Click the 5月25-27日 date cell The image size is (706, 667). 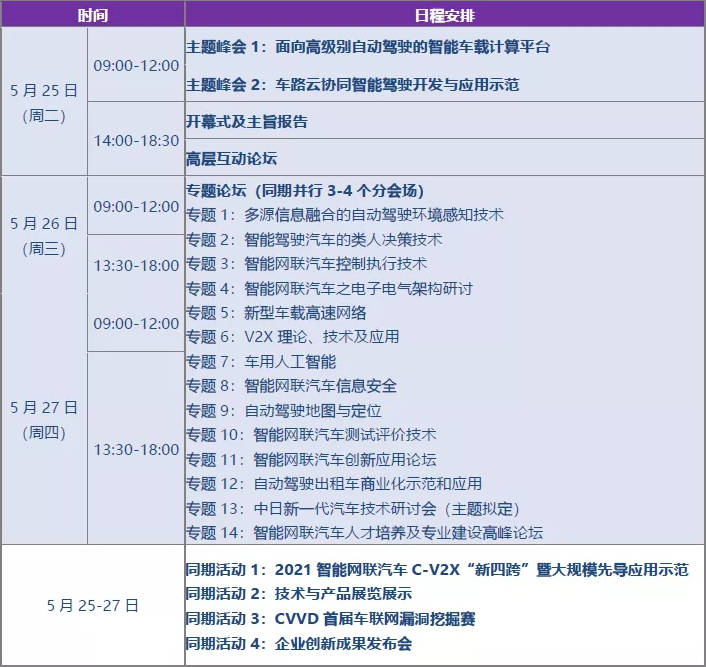coord(92,605)
